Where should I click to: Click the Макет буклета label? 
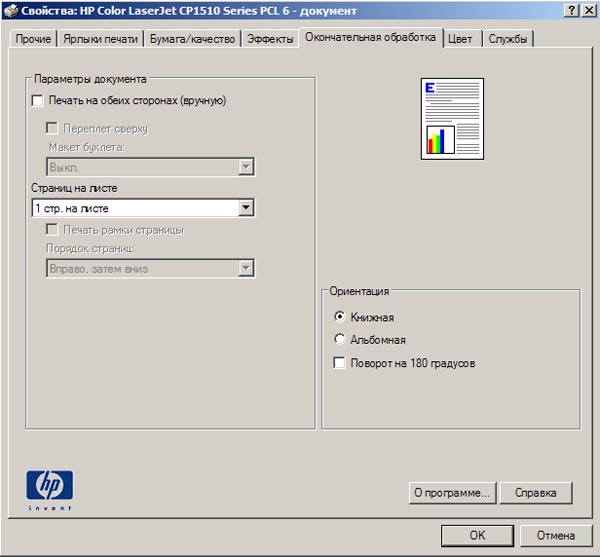click(x=87, y=147)
